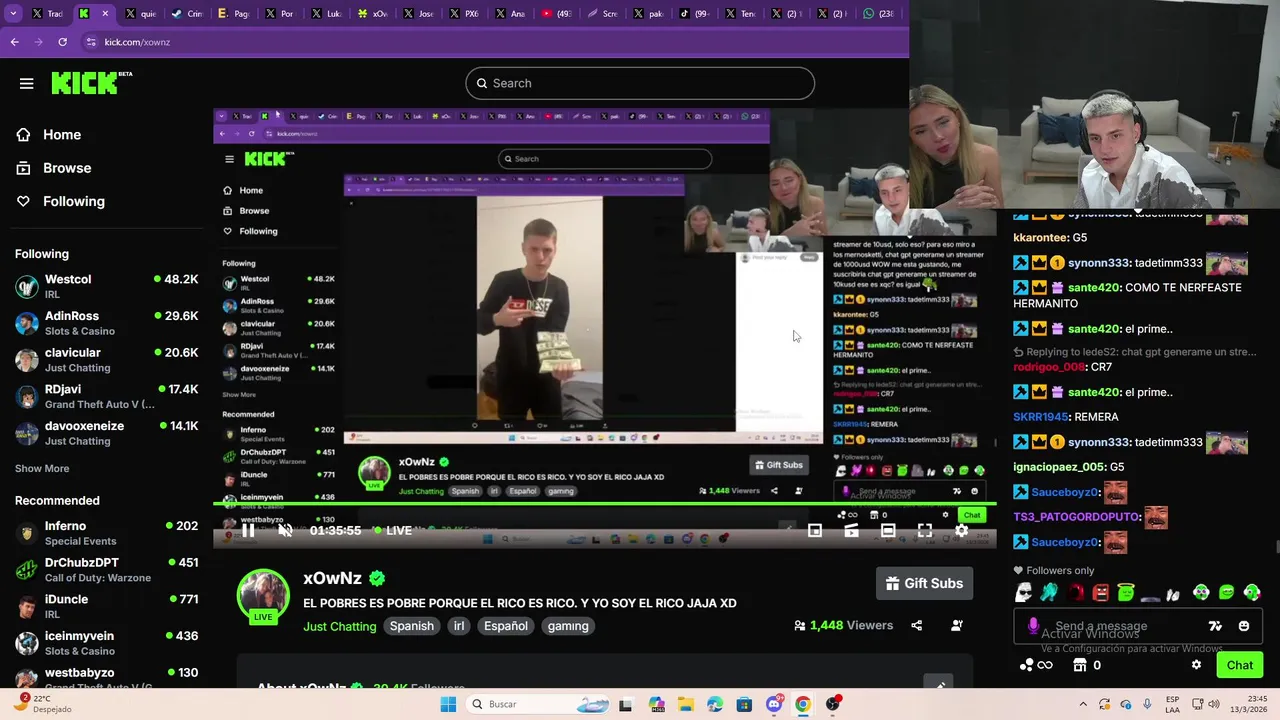Open clavicular channel in Following list
The image size is (1280, 720).
tap(106, 360)
